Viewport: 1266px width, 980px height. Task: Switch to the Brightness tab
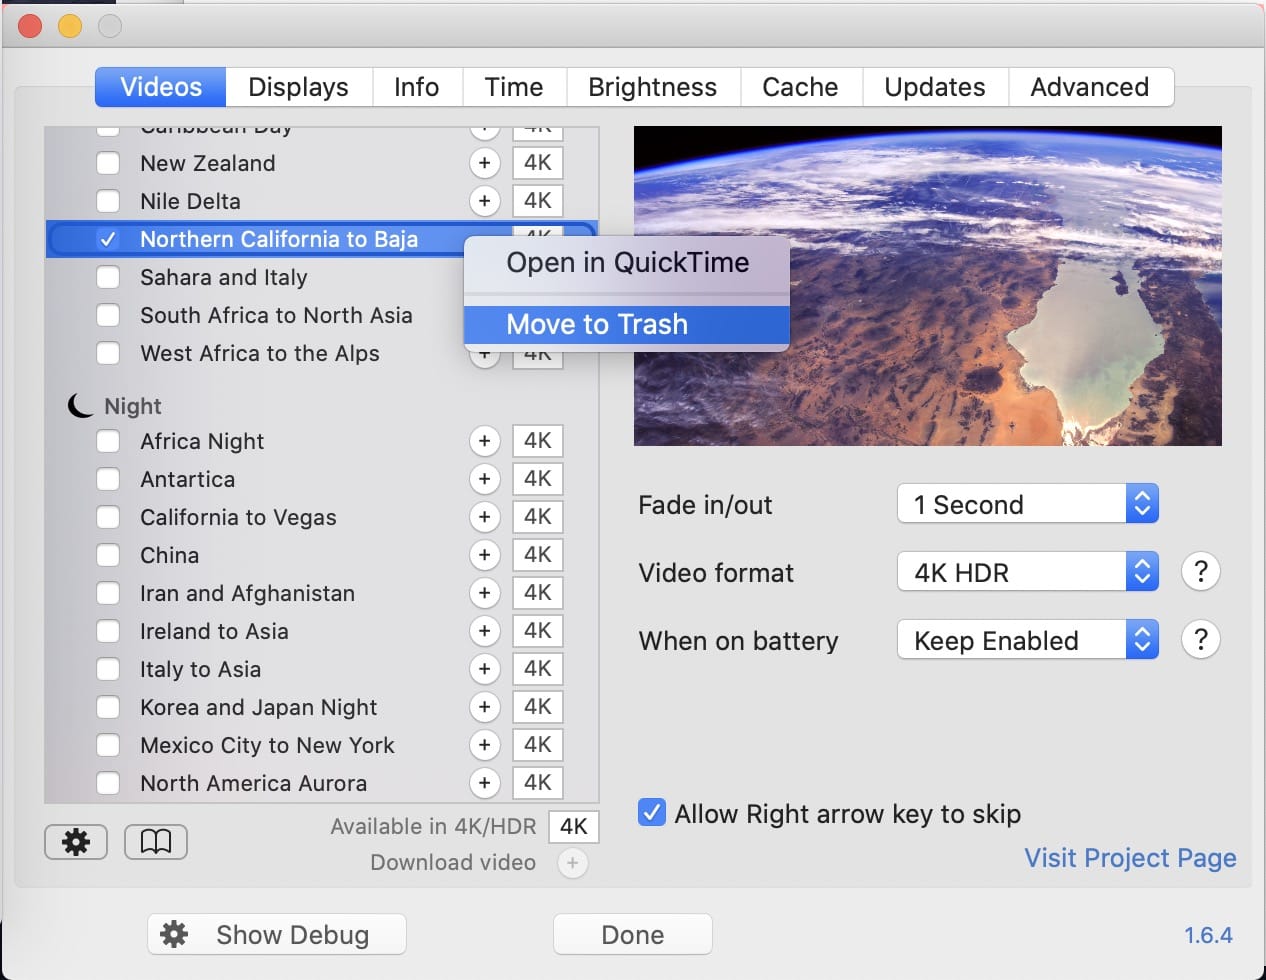point(652,87)
